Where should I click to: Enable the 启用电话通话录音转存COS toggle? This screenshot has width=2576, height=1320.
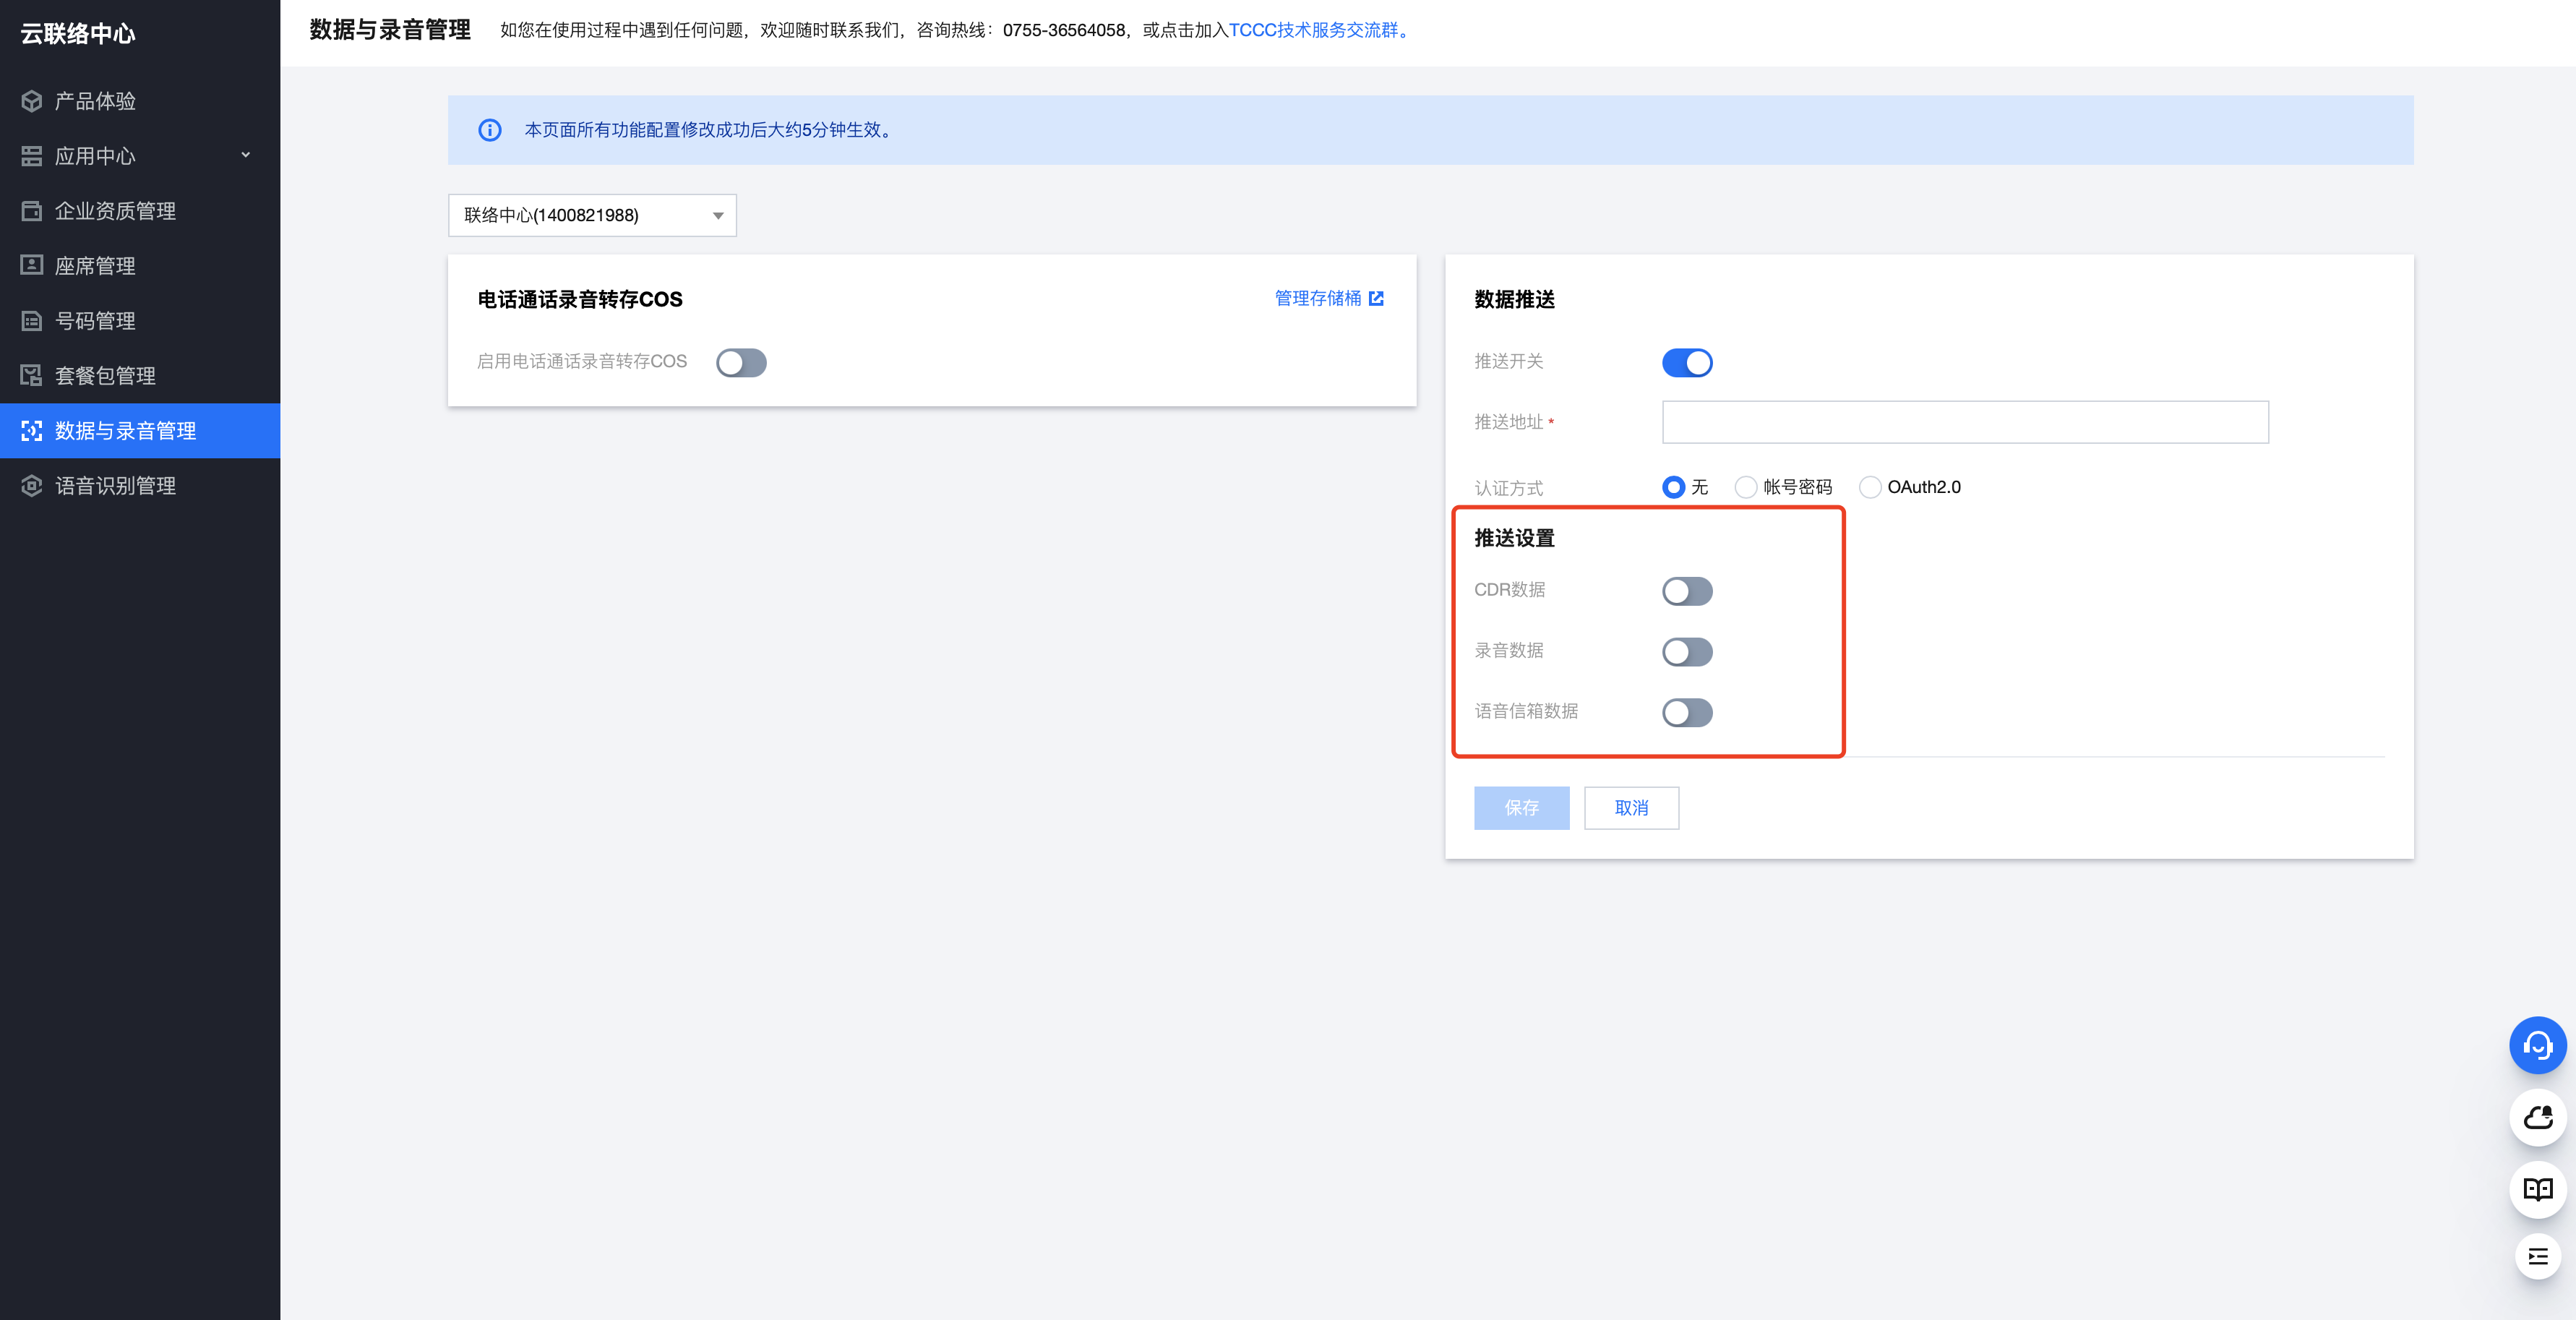click(x=741, y=362)
